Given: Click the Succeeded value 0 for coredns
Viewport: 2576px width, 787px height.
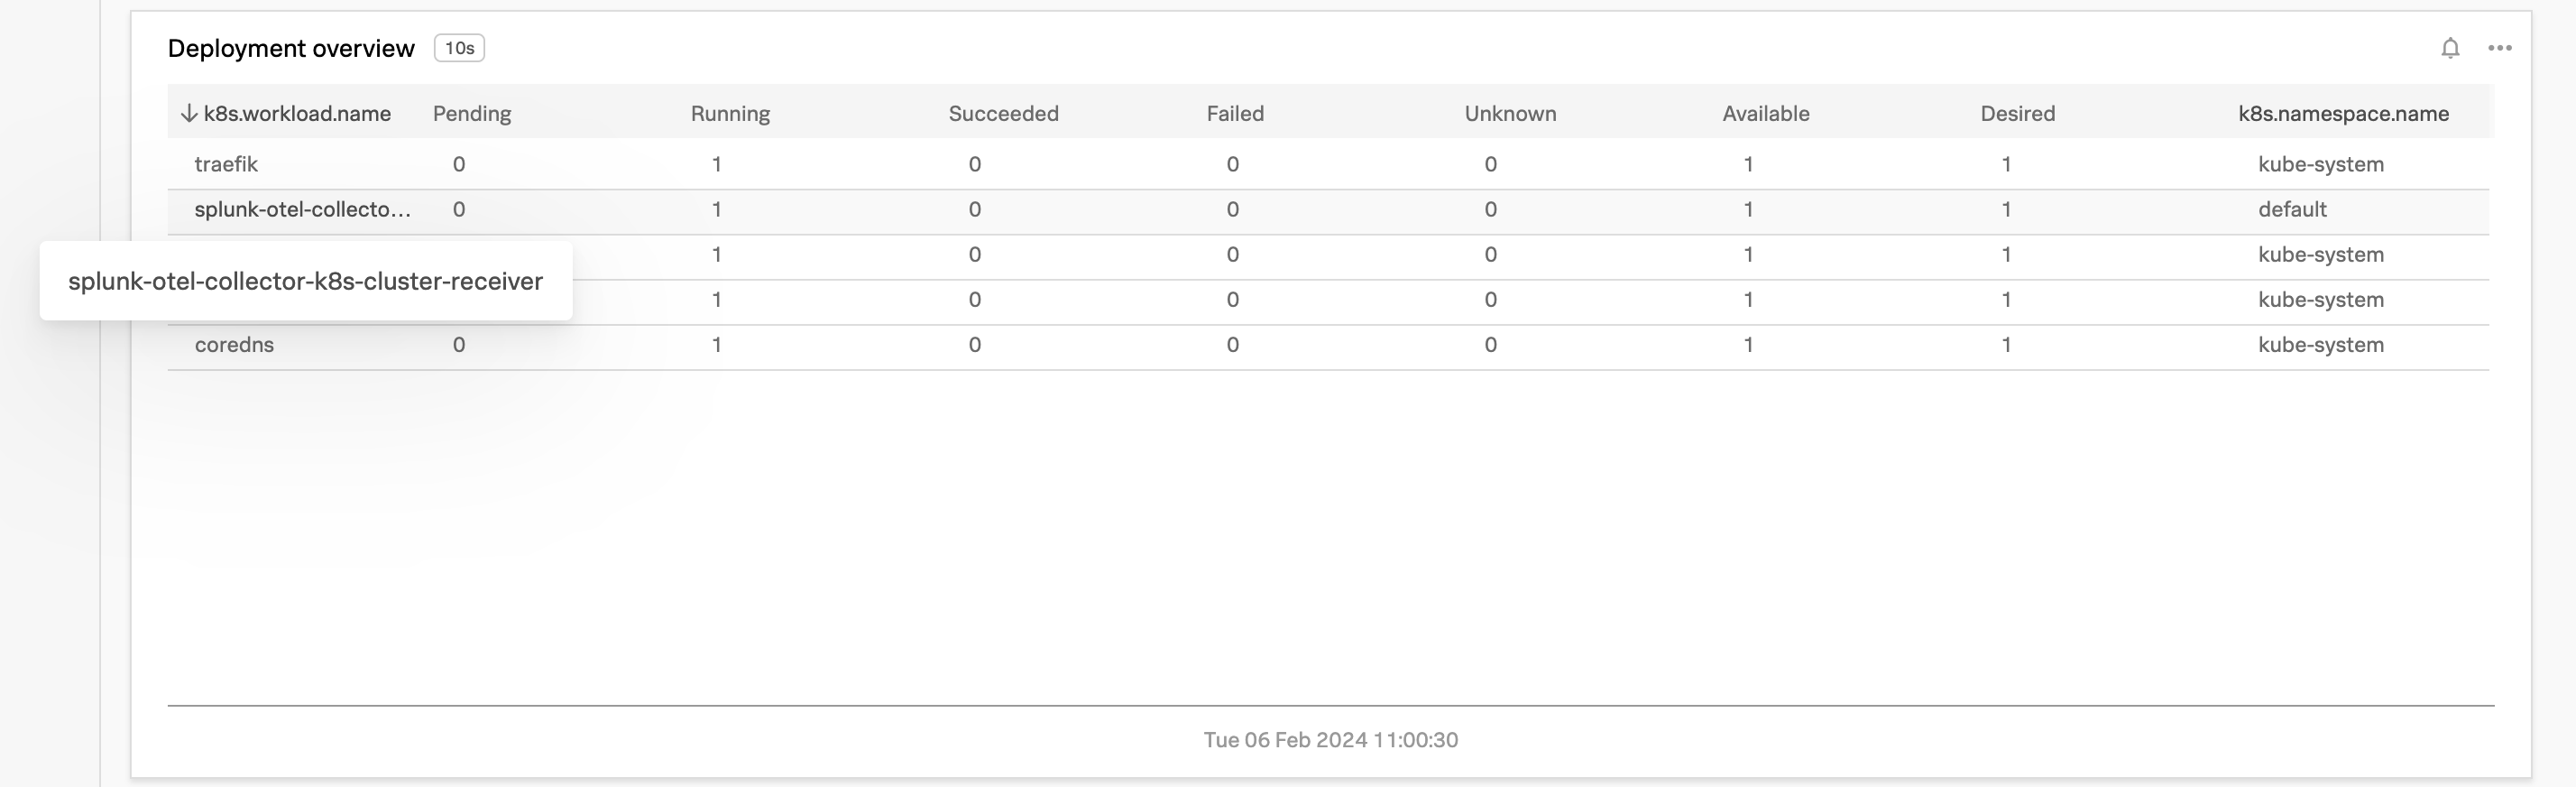Looking at the screenshot, I should coord(975,344).
